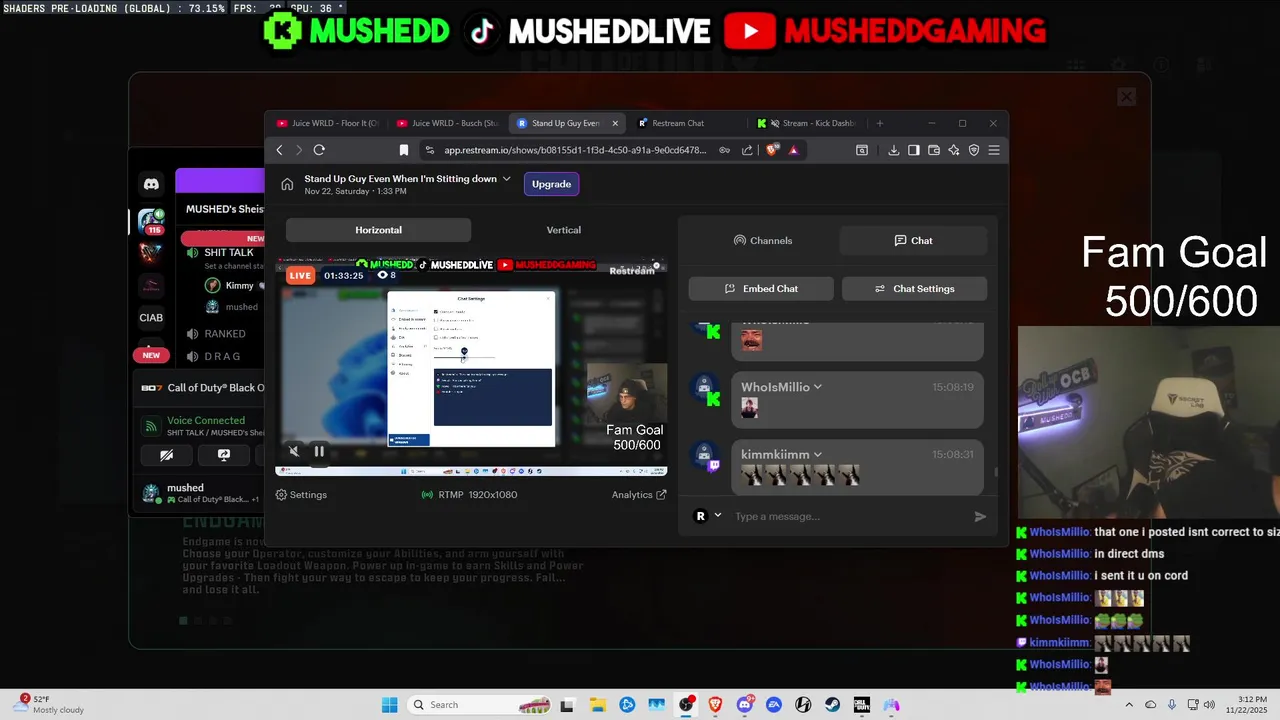This screenshot has width=1280, height=720.
Task: Open weather widget on taskbar
Action: (49, 704)
